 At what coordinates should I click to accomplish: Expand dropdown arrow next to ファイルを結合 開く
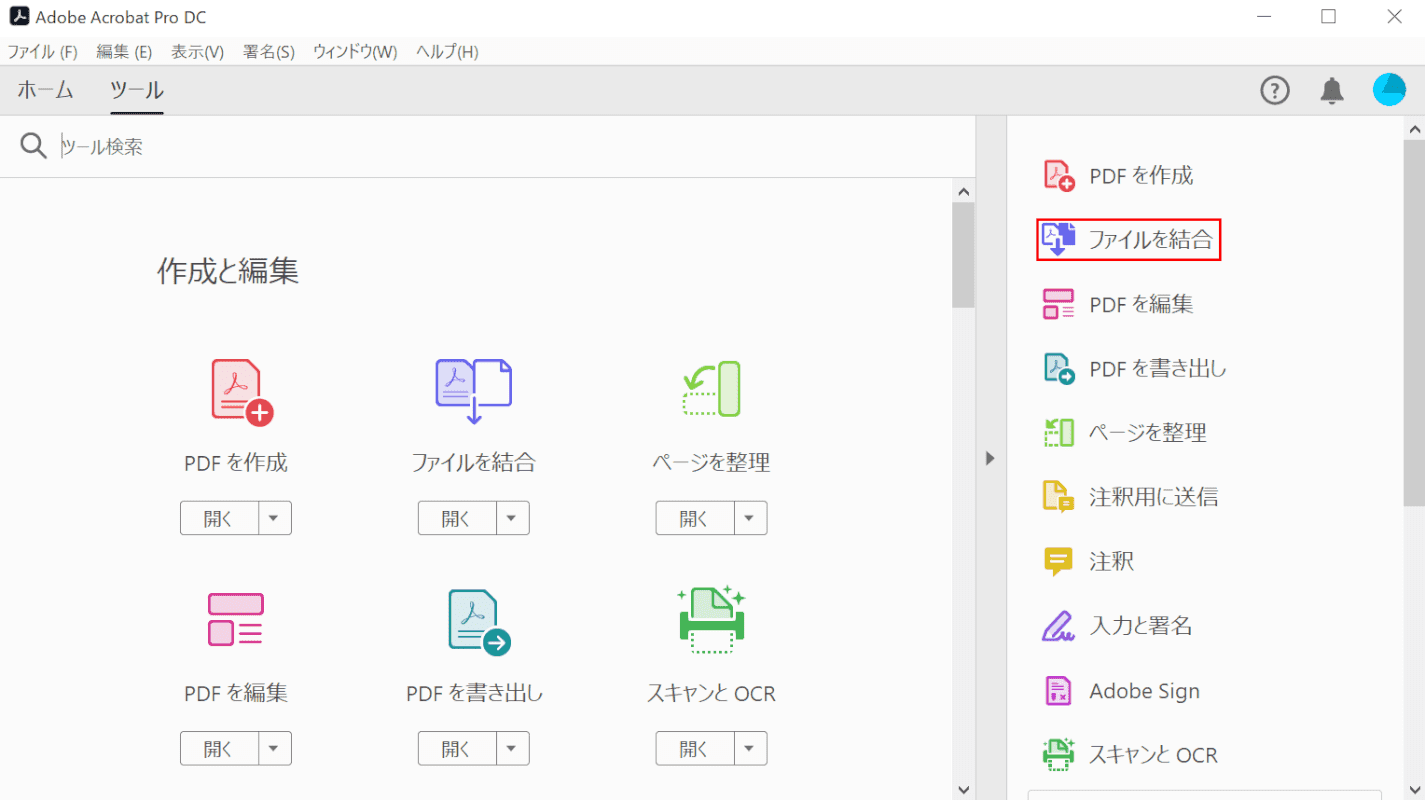tap(512, 518)
